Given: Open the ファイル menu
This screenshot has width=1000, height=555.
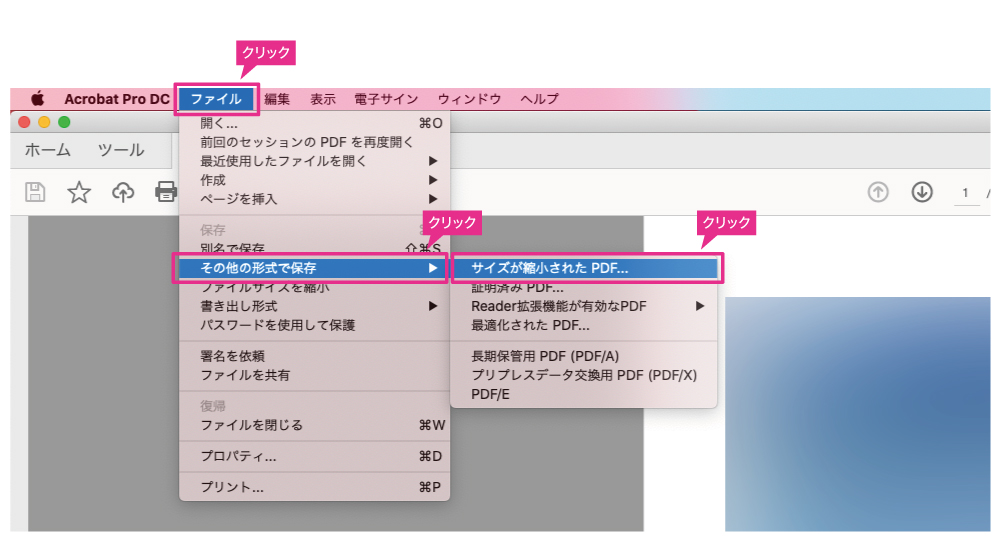Looking at the screenshot, I should click(216, 99).
